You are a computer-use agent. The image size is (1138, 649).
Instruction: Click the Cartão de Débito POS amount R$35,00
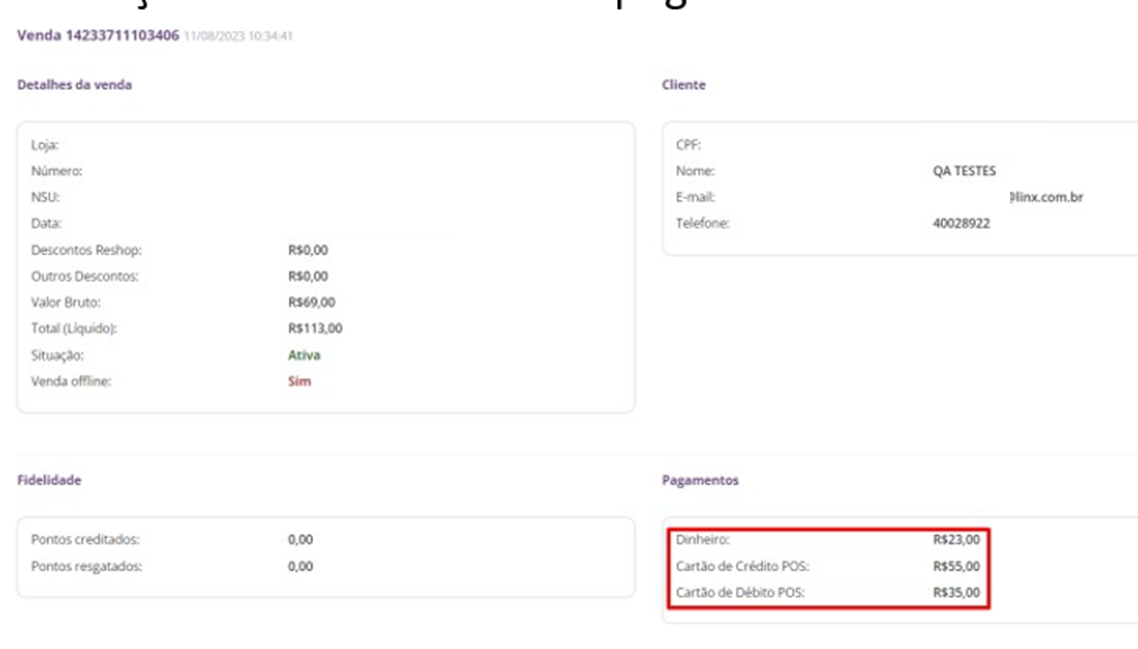coord(956,592)
